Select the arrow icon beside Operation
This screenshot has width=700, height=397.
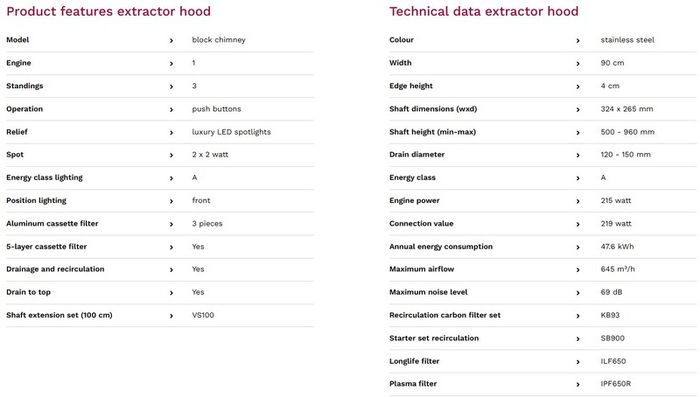pos(171,110)
